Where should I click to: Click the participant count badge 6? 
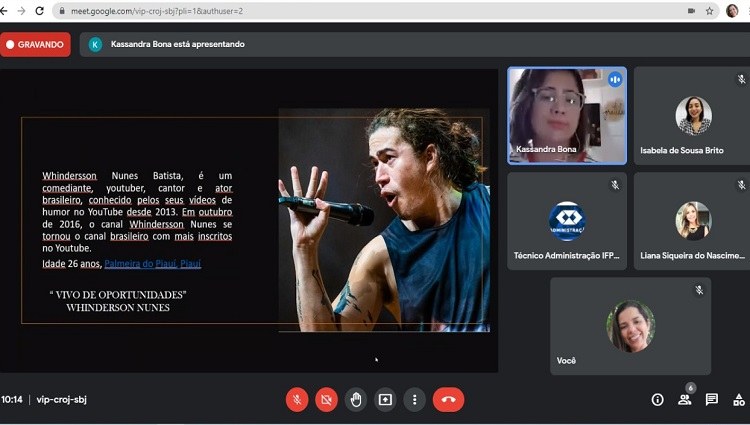pyautogui.click(x=690, y=388)
